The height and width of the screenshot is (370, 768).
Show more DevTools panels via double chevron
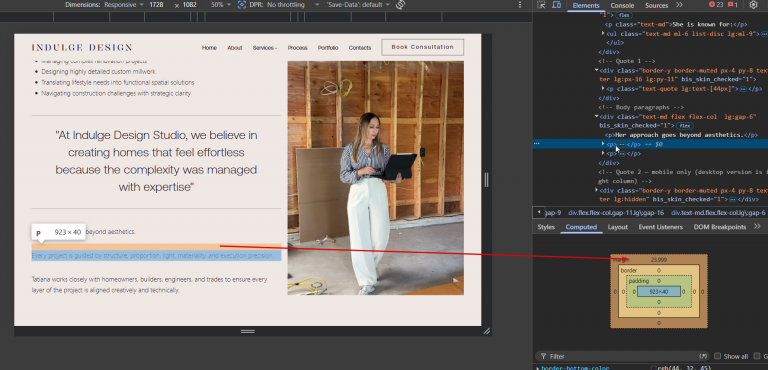click(x=679, y=5)
